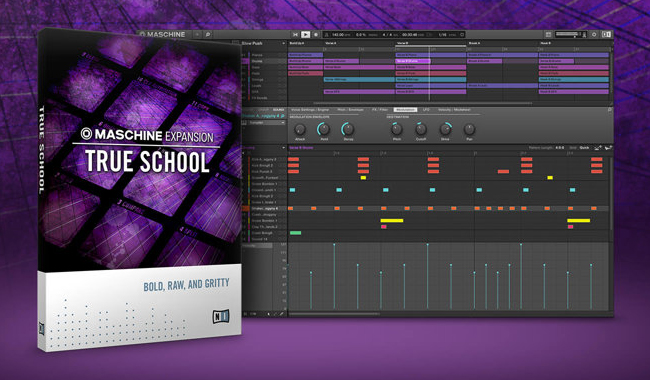Screen dimensions: 650x380
Task: Click the Pan destination knob
Action: tap(469, 129)
